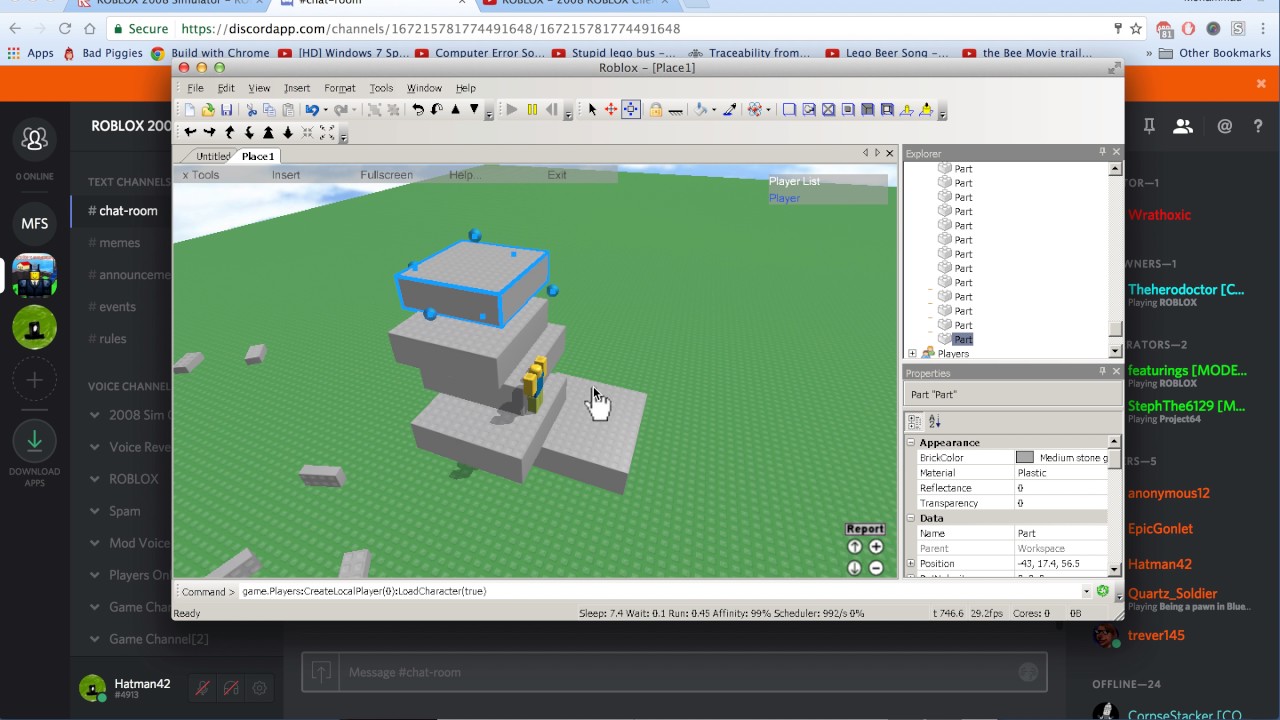Collapse the Appearance property category
The height and width of the screenshot is (720, 1280).
coord(911,442)
